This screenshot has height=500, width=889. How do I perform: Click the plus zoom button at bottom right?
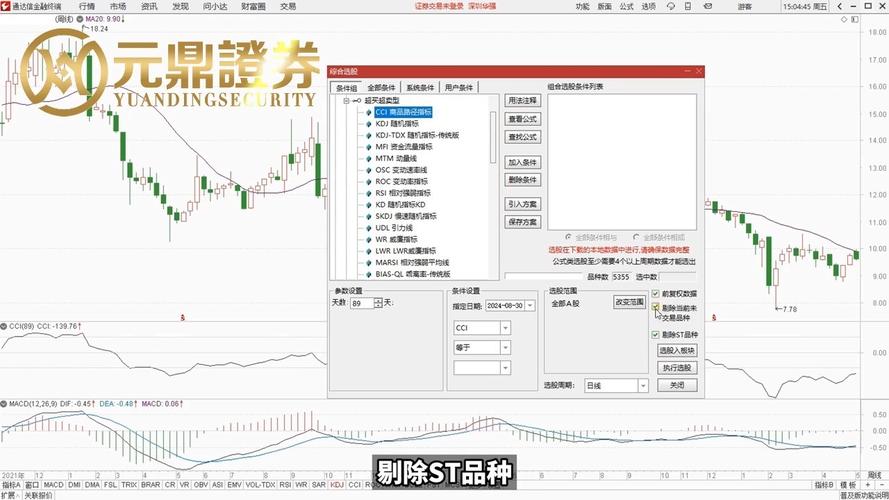pyautogui.click(x=868, y=485)
